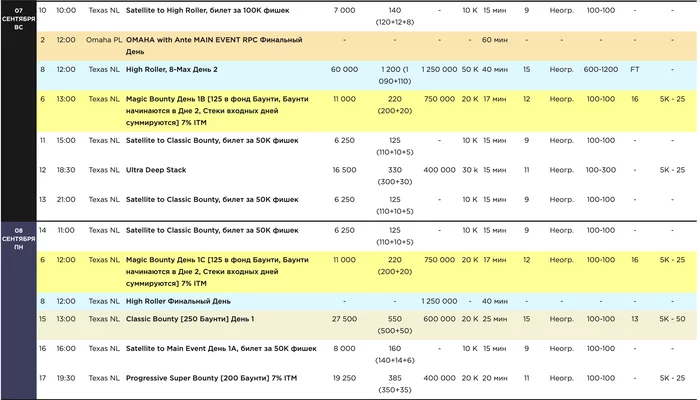The height and width of the screenshot is (400, 700).
Task: Select 'Ultra Deep Stack' tournament name
Action: [156, 170]
